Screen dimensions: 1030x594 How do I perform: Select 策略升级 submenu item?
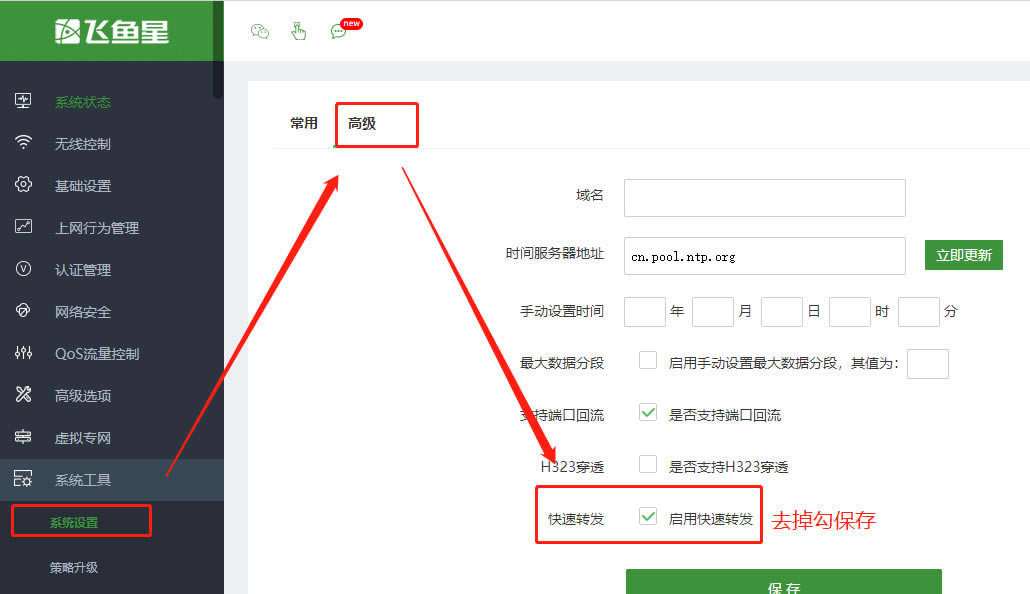pos(74,567)
